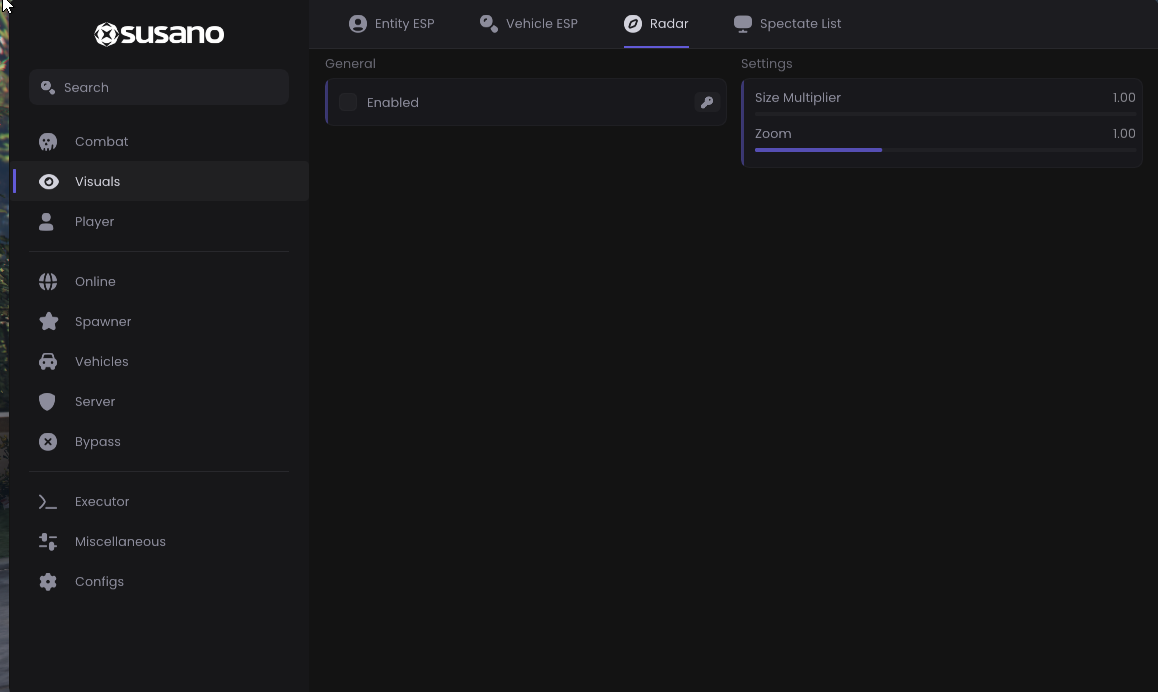Open the Executor terminal prompt icon
The width and height of the screenshot is (1158, 692).
coord(47,502)
